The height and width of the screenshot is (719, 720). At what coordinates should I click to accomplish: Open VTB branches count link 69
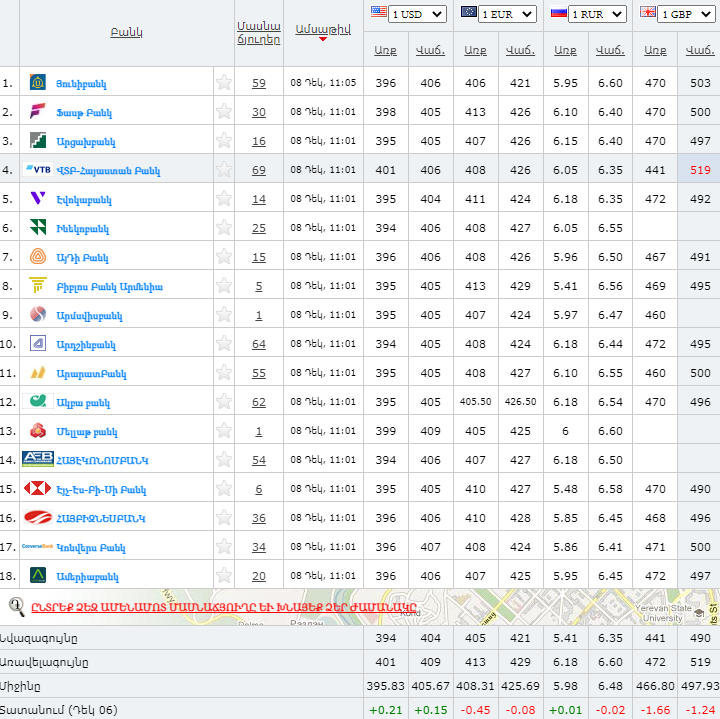(x=259, y=170)
